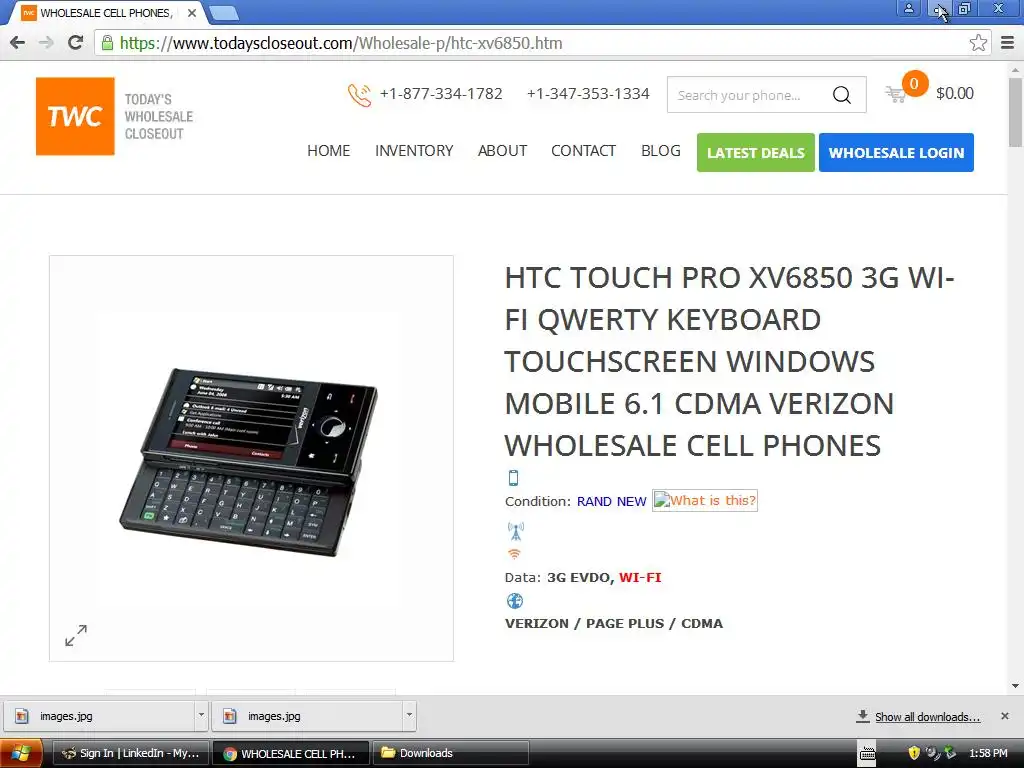Click the scrollbar down arrow
This screenshot has height=768, width=1024.
(1016, 686)
